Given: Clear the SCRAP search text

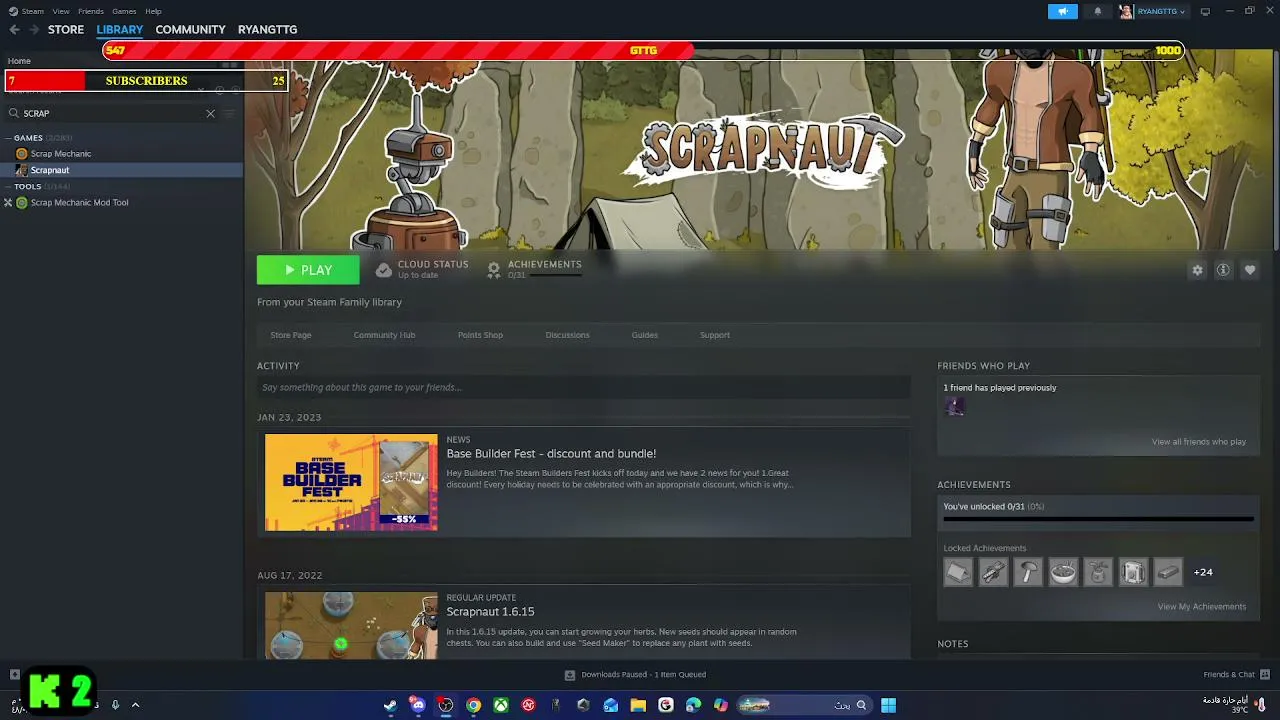Looking at the screenshot, I should [210, 114].
